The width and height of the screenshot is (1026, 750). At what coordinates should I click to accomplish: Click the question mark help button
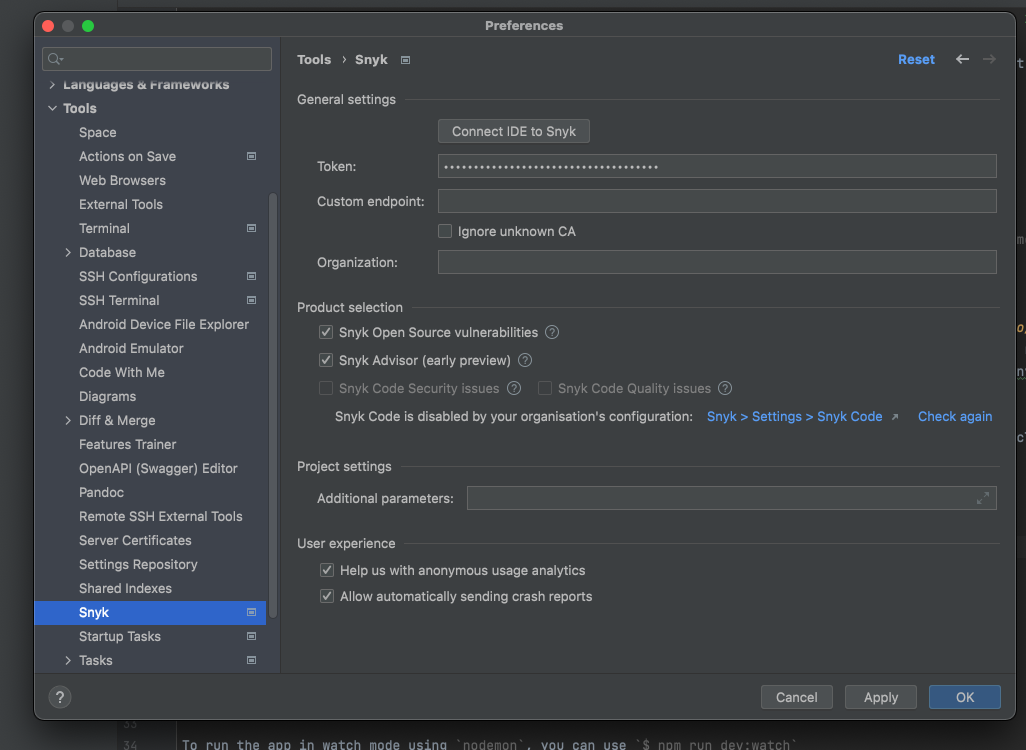click(x=60, y=698)
